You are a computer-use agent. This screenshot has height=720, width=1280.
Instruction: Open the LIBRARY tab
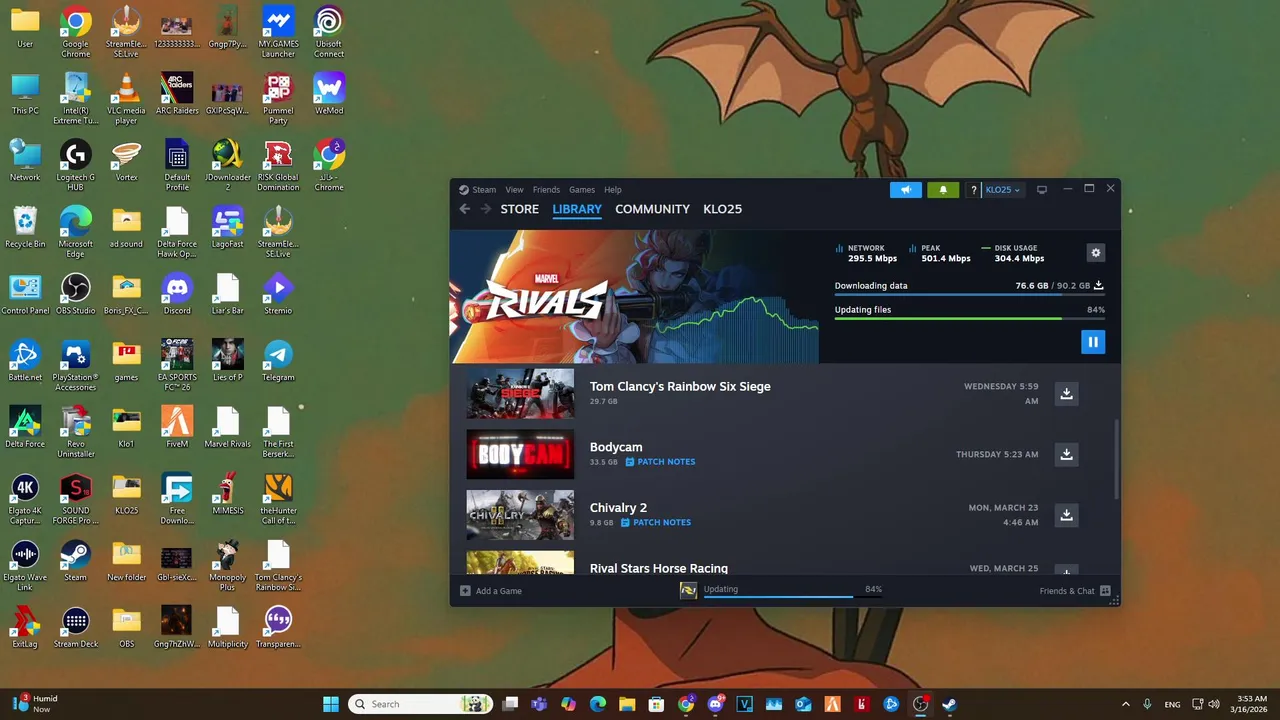point(577,209)
